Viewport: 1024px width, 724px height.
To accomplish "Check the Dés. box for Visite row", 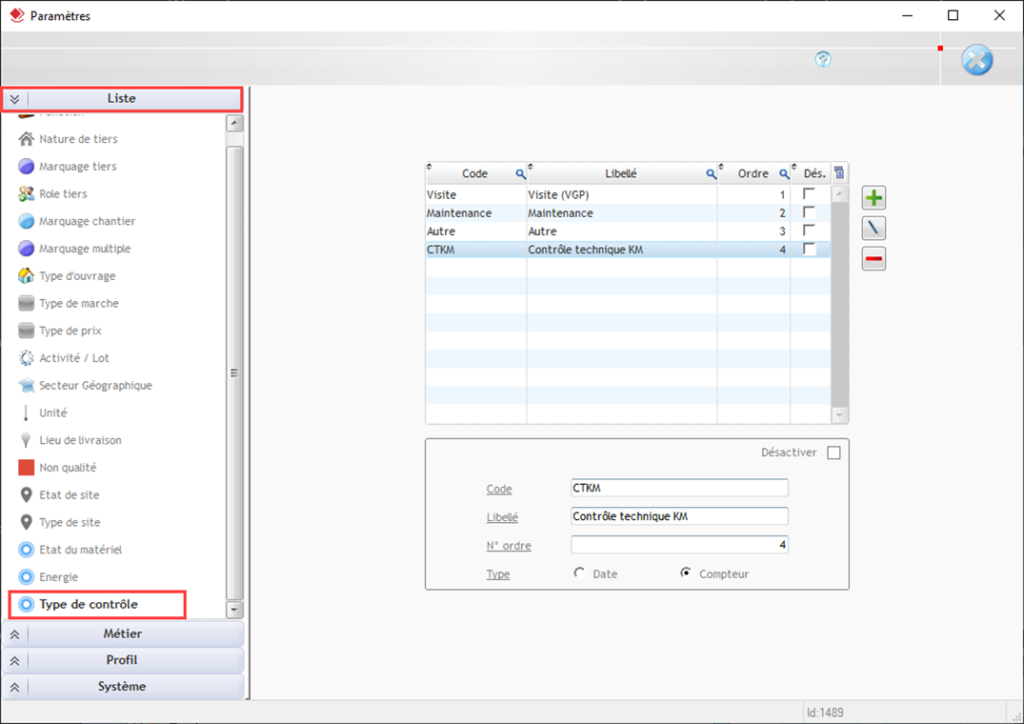I will 809,194.
